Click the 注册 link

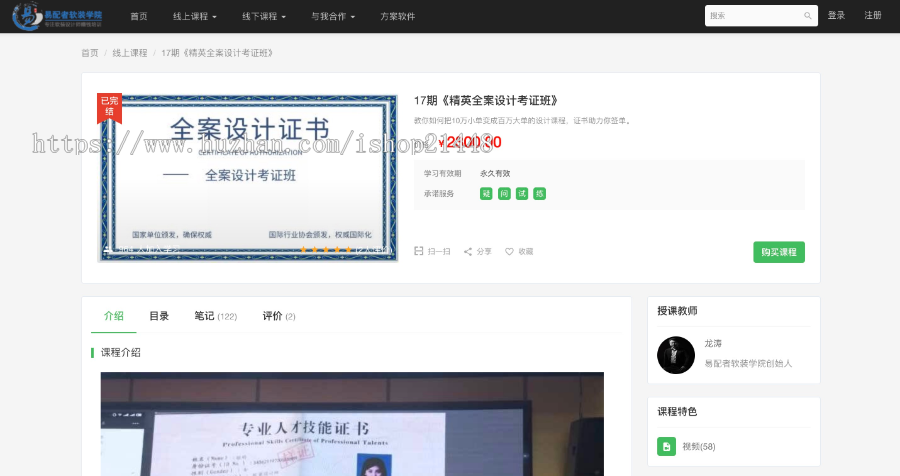click(x=873, y=16)
